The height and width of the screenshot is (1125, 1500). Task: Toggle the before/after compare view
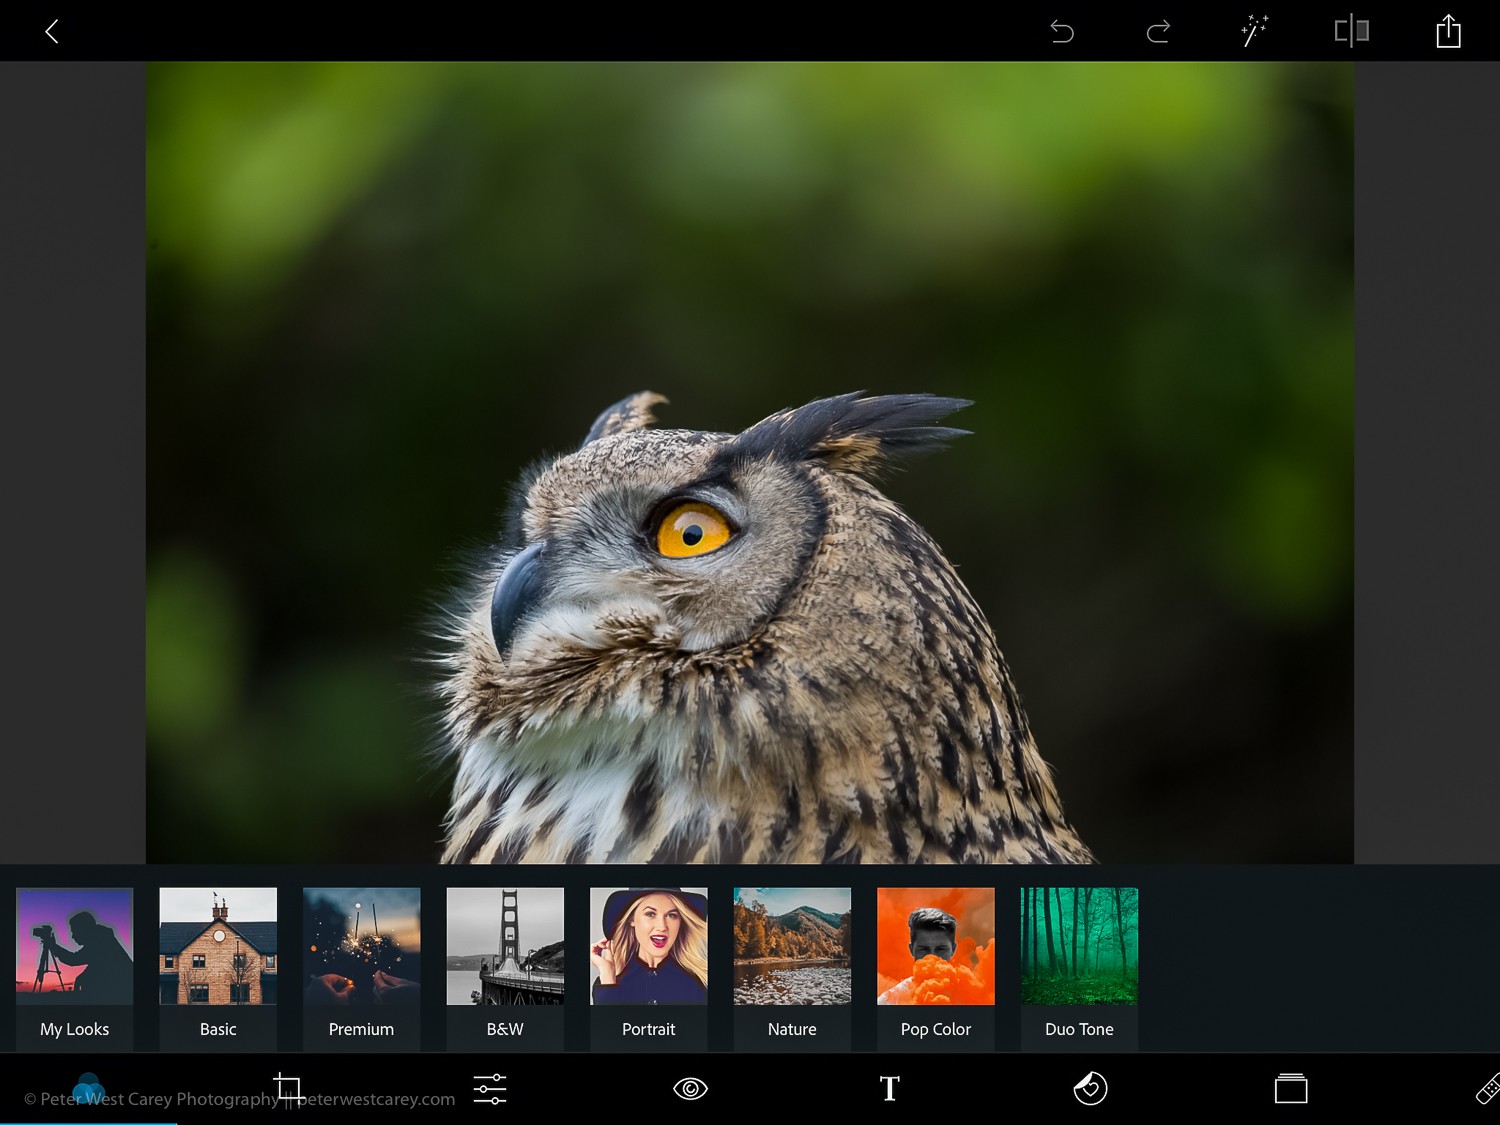pos(1351,31)
